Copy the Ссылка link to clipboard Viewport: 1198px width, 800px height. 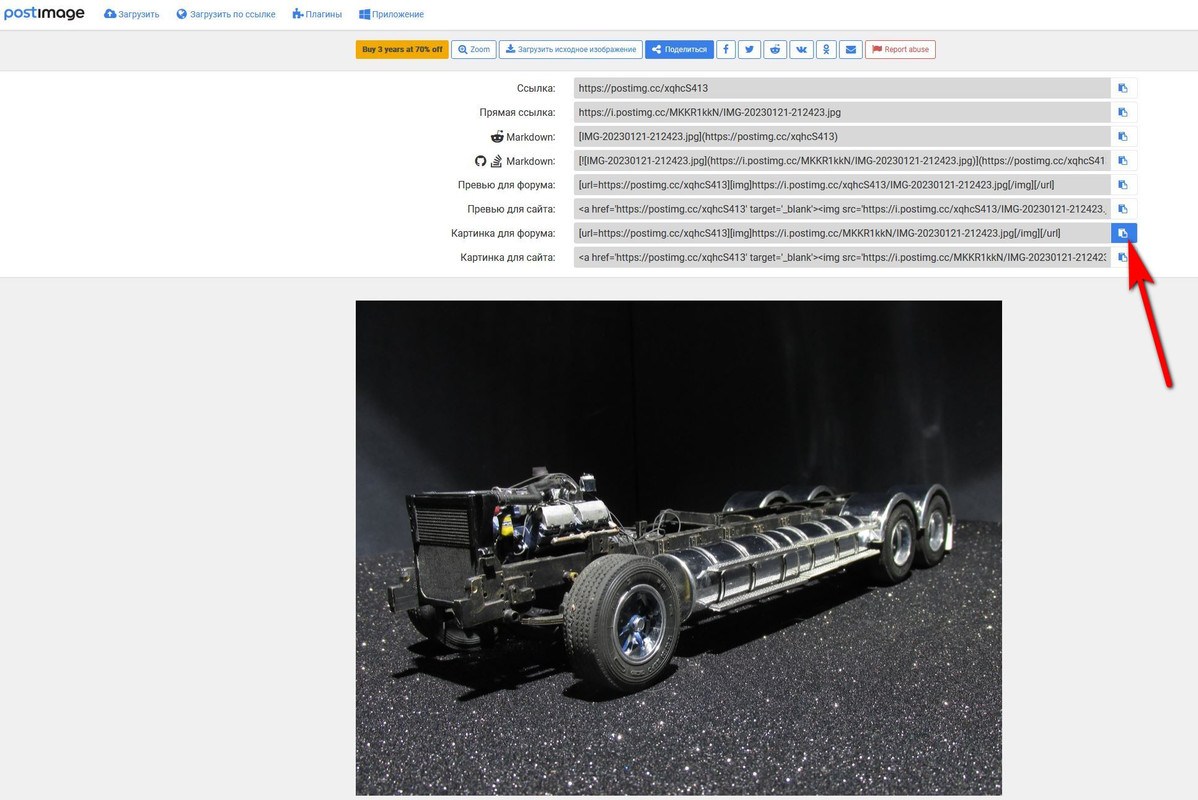1123,88
